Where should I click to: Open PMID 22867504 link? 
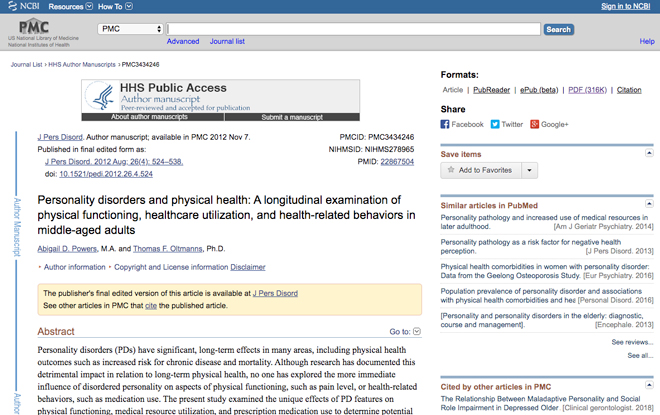[x=397, y=162]
